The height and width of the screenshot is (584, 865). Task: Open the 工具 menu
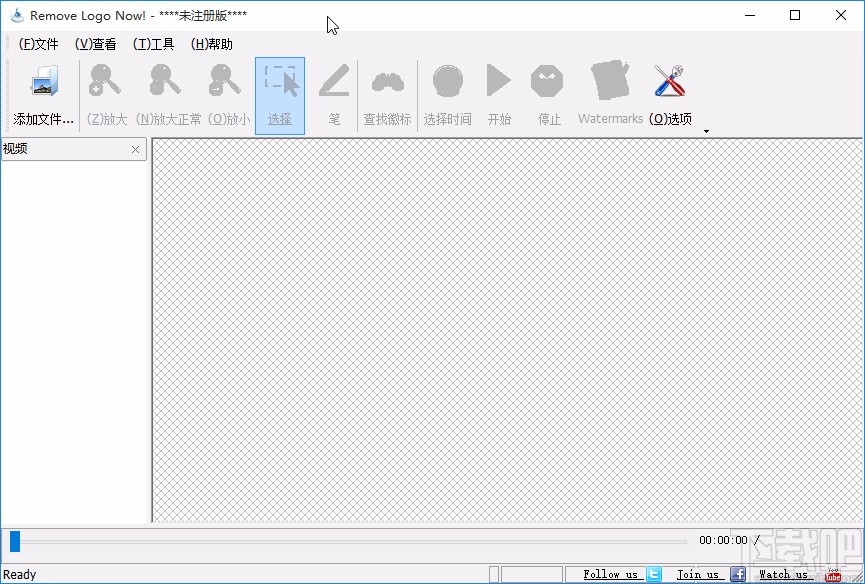(x=153, y=44)
